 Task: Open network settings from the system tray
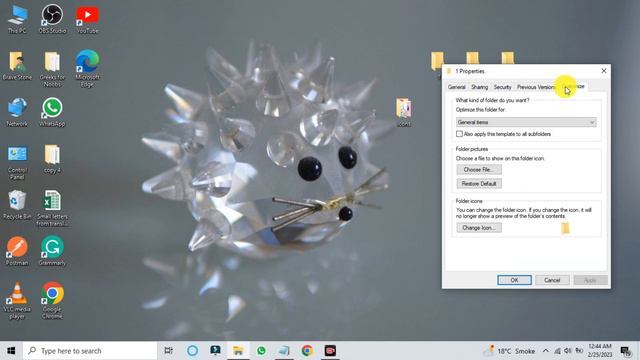coord(557,351)
